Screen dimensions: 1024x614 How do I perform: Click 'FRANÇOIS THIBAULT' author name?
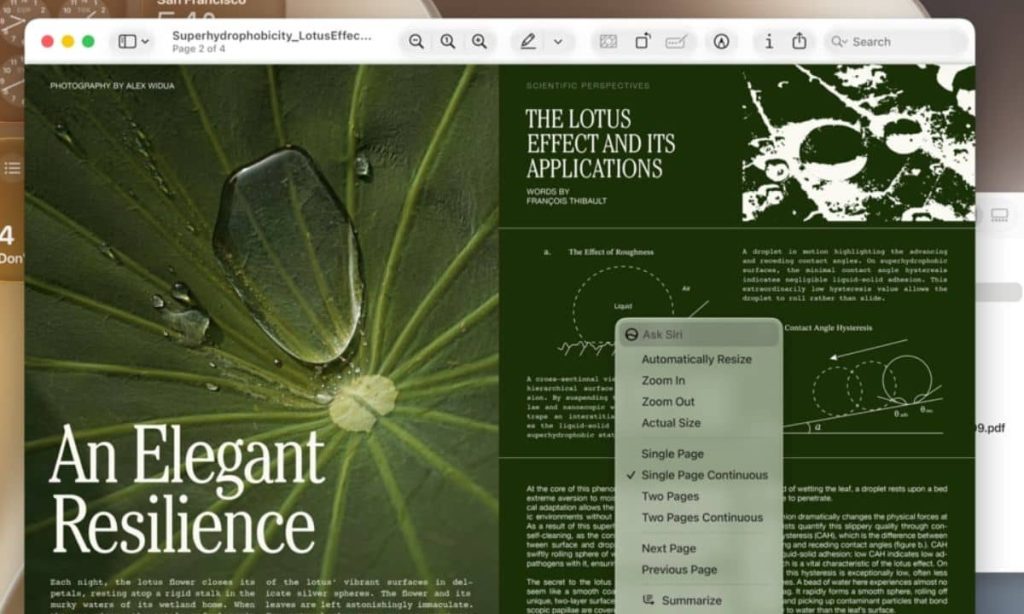coord(566,201)
